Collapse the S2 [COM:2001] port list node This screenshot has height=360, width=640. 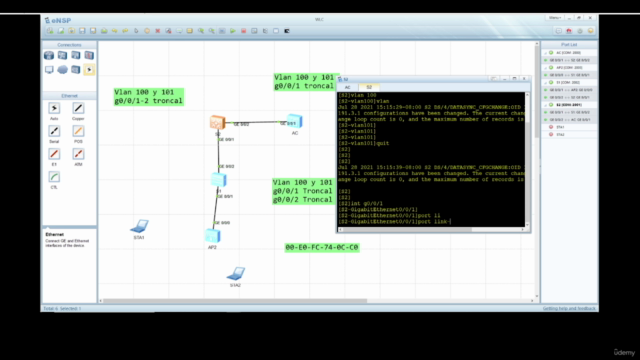(546, 105)
